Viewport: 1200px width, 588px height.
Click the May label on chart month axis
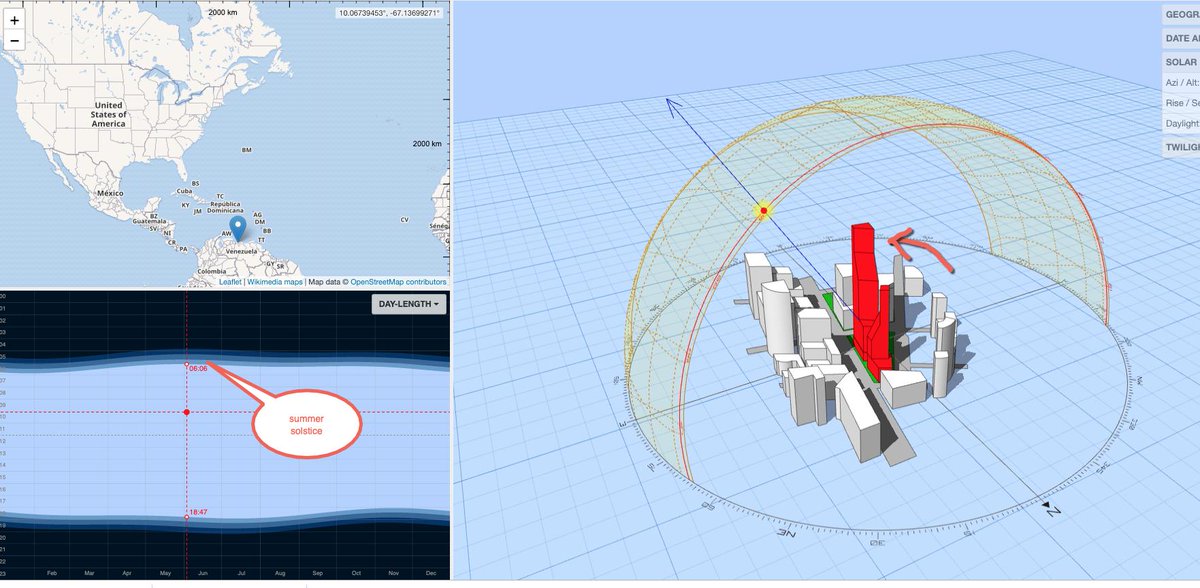pyautogui.click(x=165, y=573)
